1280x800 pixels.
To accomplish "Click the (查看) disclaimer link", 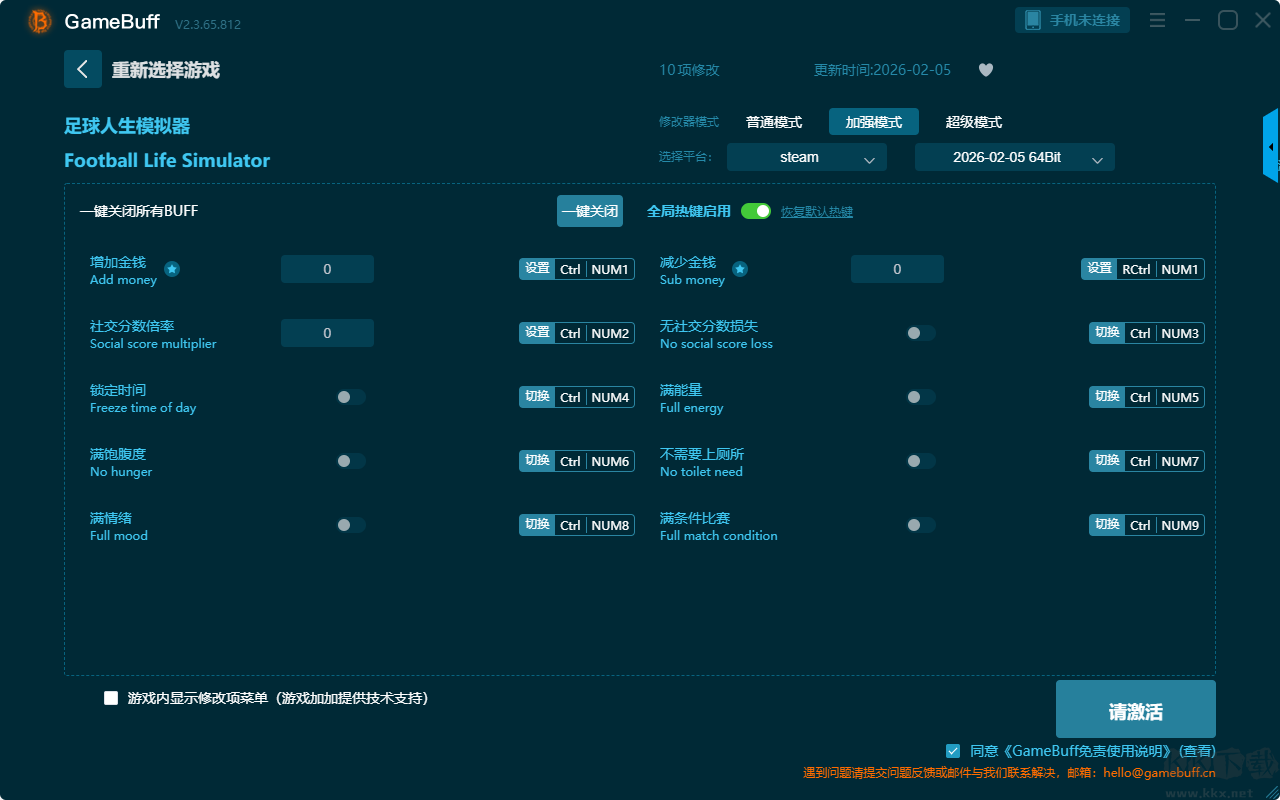I will coord(1197,751).
